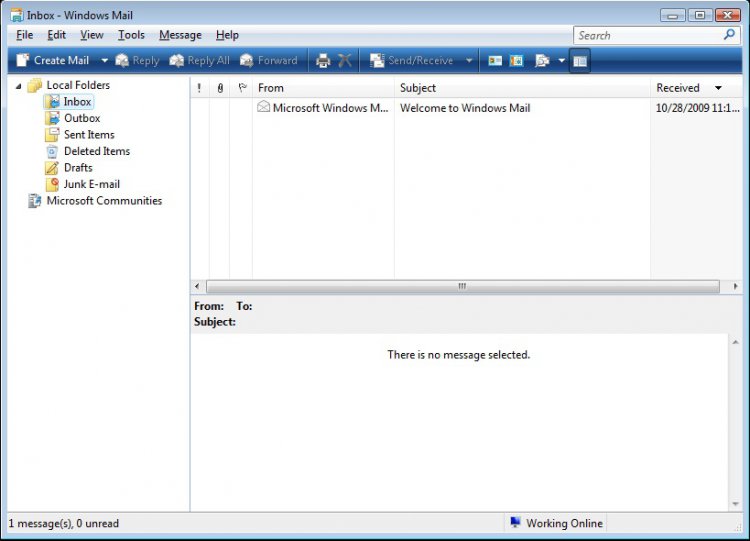Image resolution: width=750 pixels, height=541 pixels.
Task: Click the Reply All toolbar button
Action: [199, 60]
